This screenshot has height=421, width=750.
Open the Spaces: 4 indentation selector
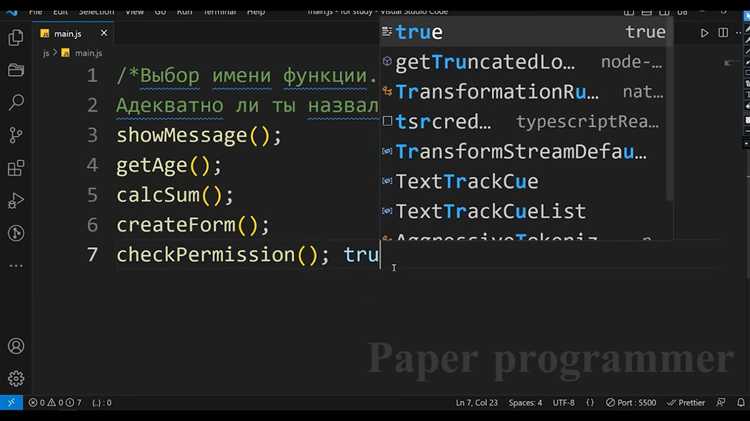[525, 403]
